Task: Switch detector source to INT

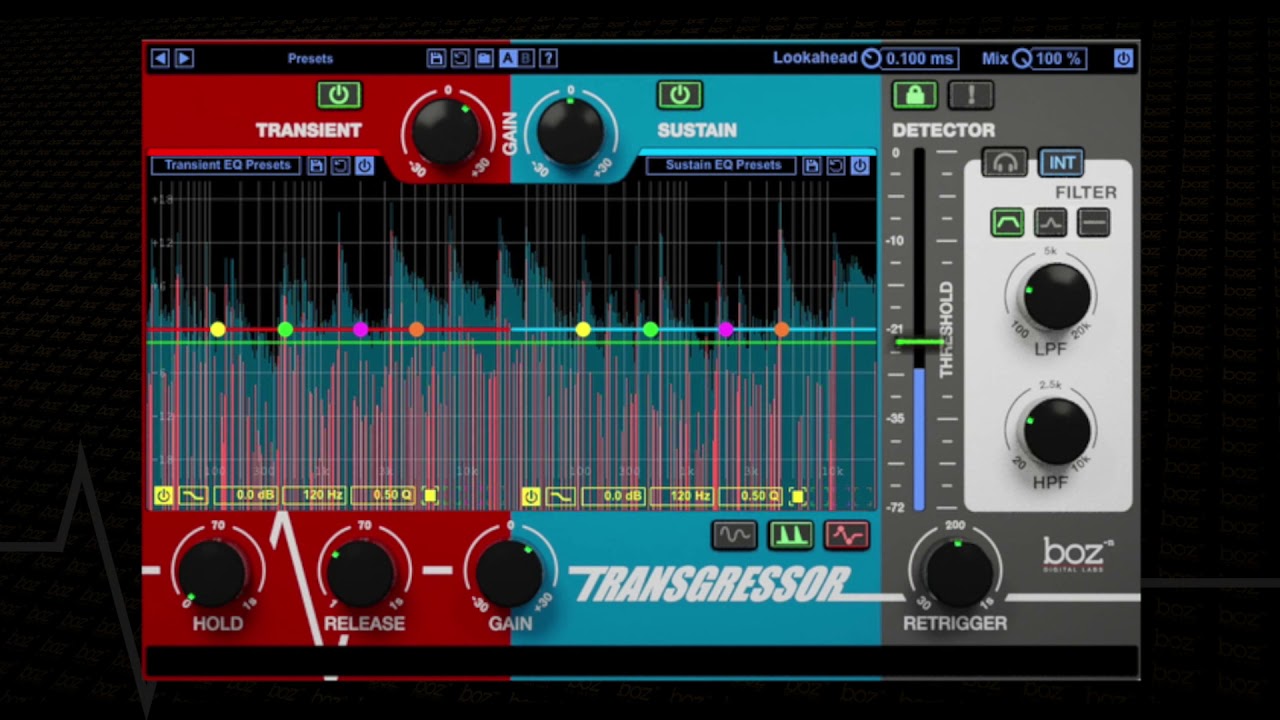Action: click(1061, 163)
